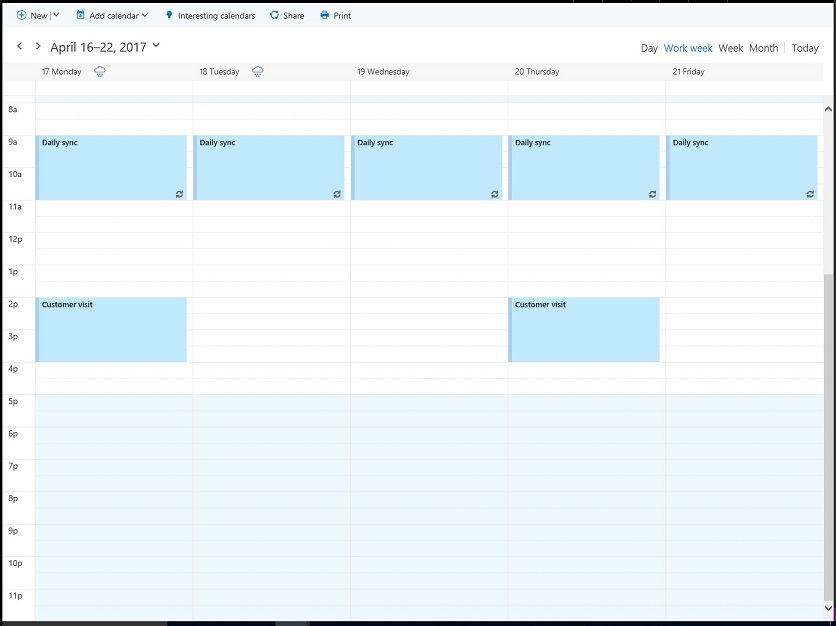Go to the next week with the forward arrow
Screen dimensions: 836x626
tap(38, 46)
